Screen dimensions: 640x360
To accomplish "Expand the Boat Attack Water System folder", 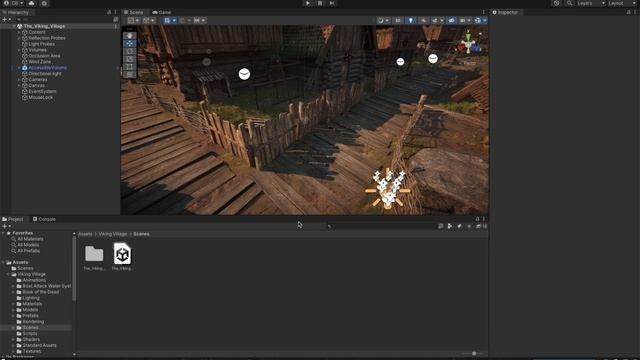I will [13, 286].
